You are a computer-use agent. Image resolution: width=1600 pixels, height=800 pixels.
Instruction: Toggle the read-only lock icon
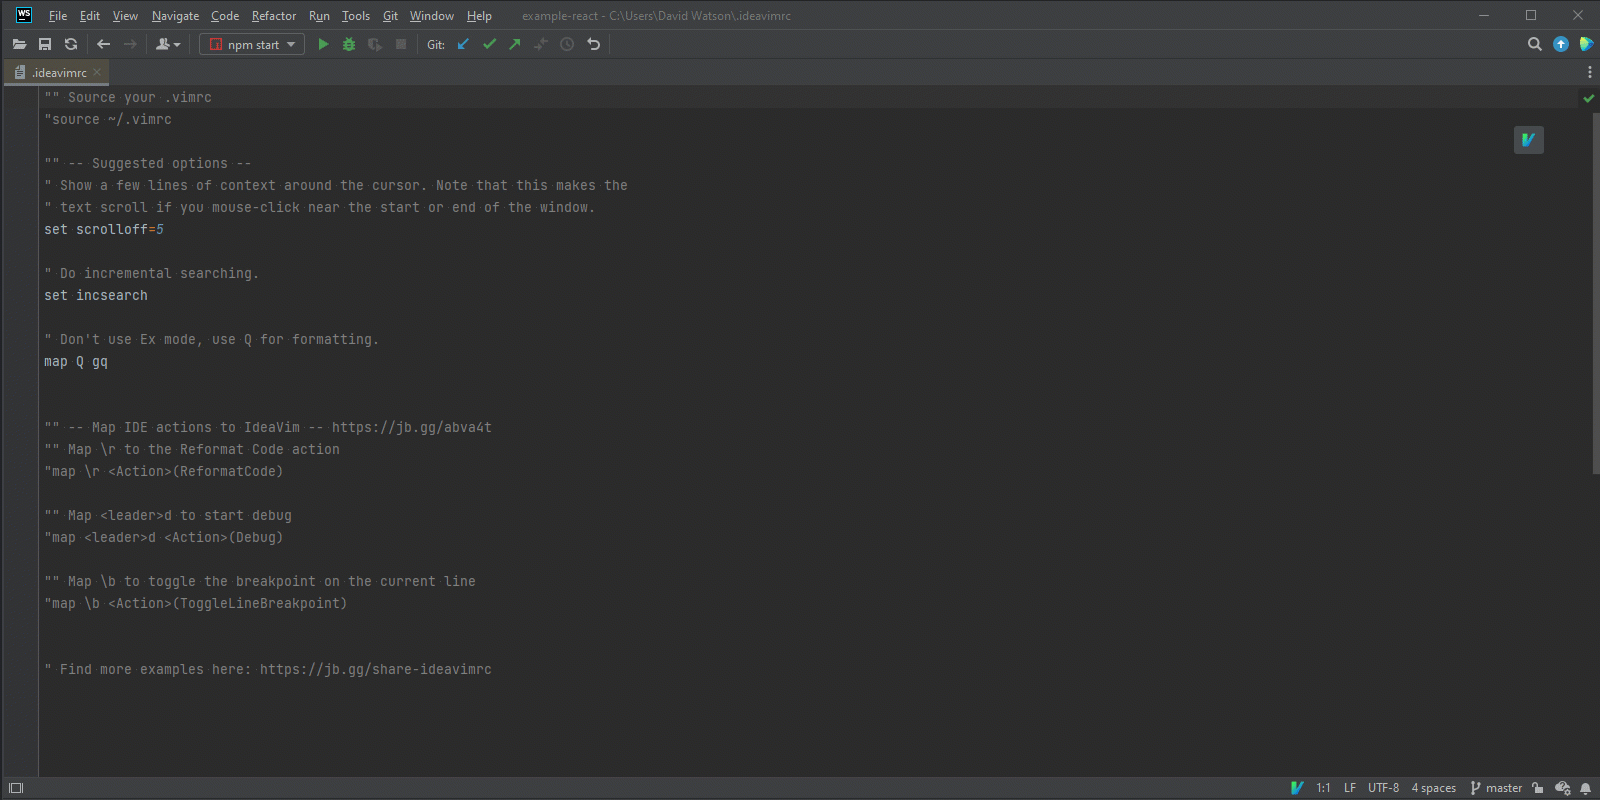(1538, 788)
